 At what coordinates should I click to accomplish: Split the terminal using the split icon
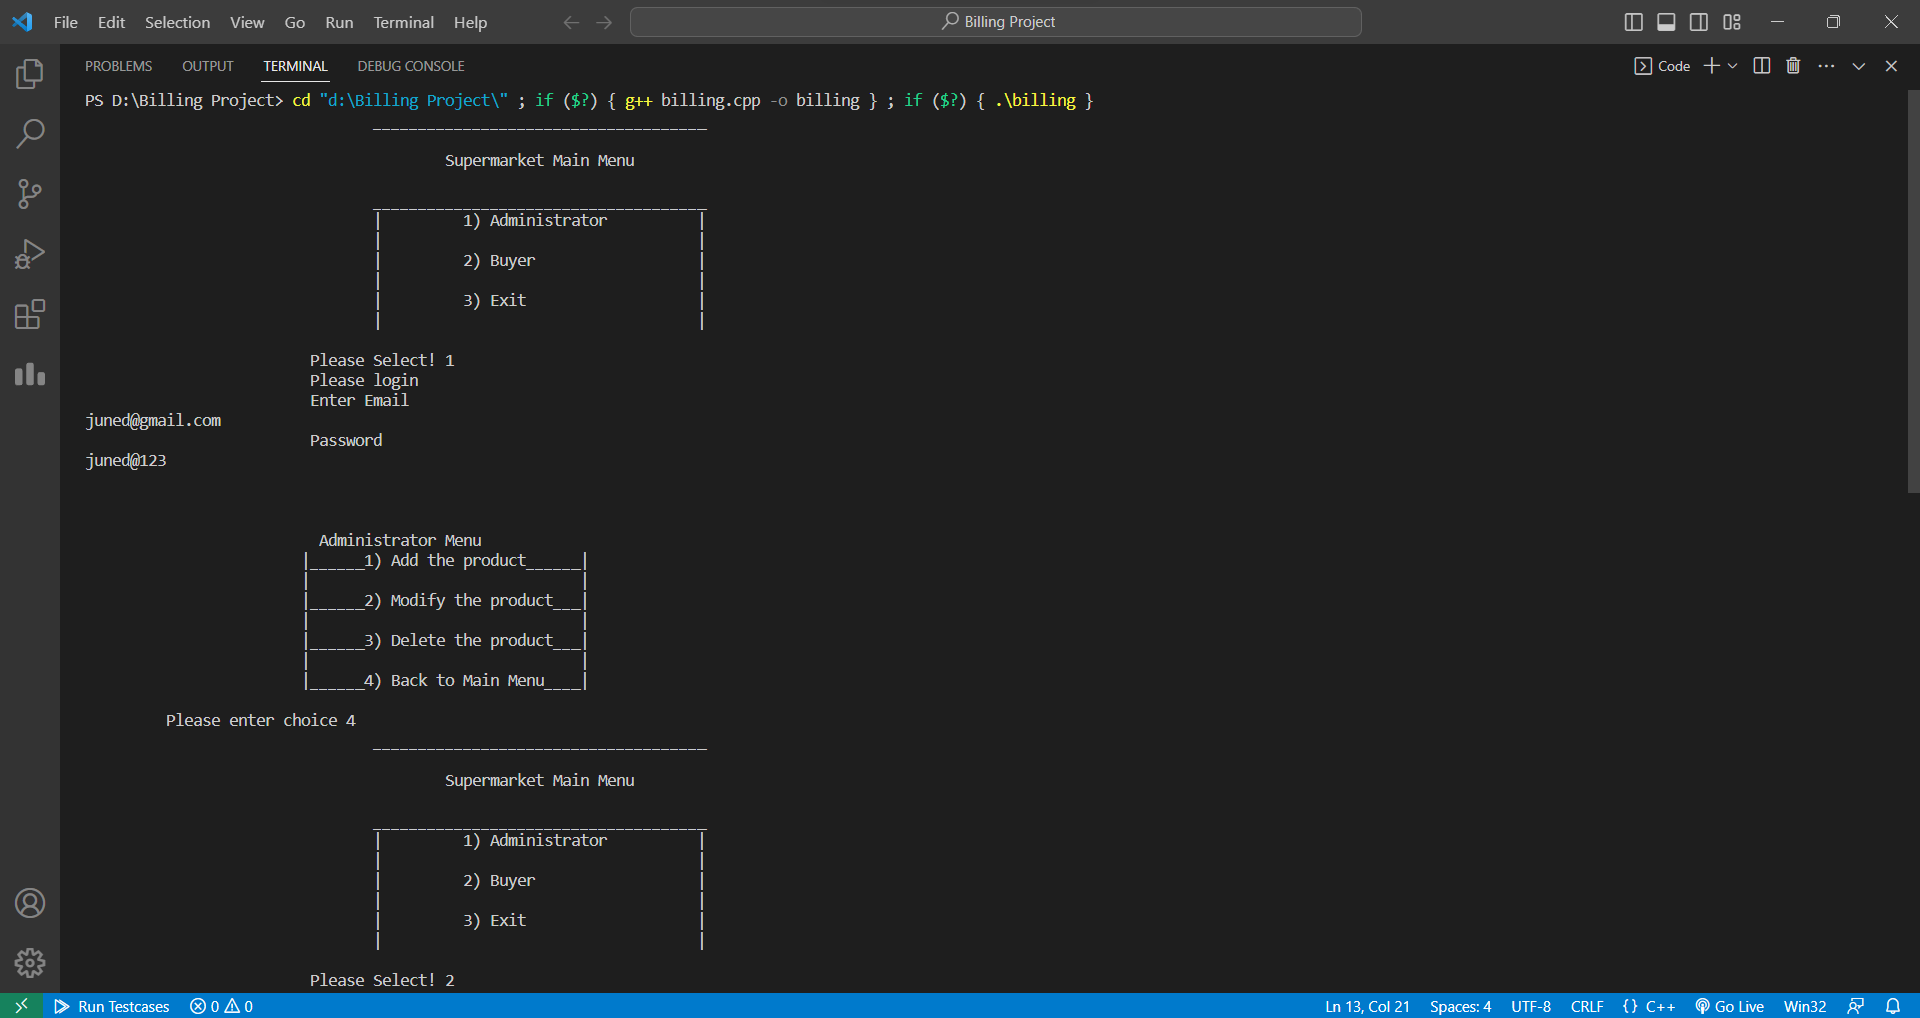coord(1761,65)
